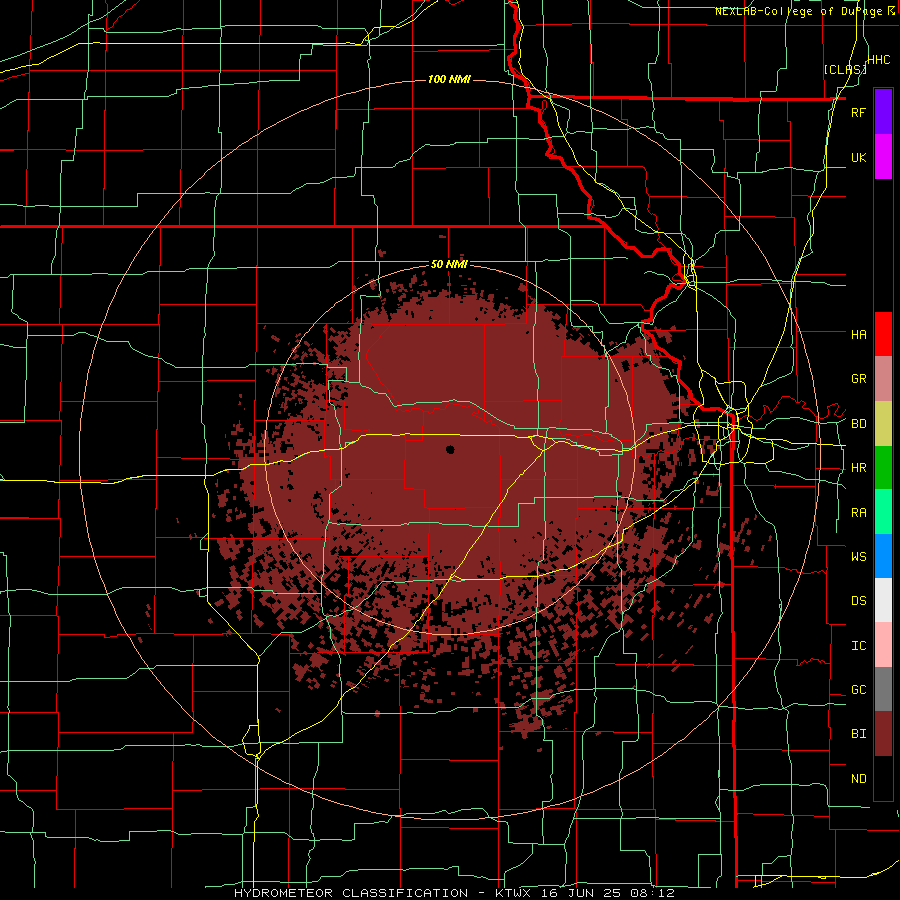Select the BD yellow legend color
Screen dimensions: 900x900
pos(883,423)
